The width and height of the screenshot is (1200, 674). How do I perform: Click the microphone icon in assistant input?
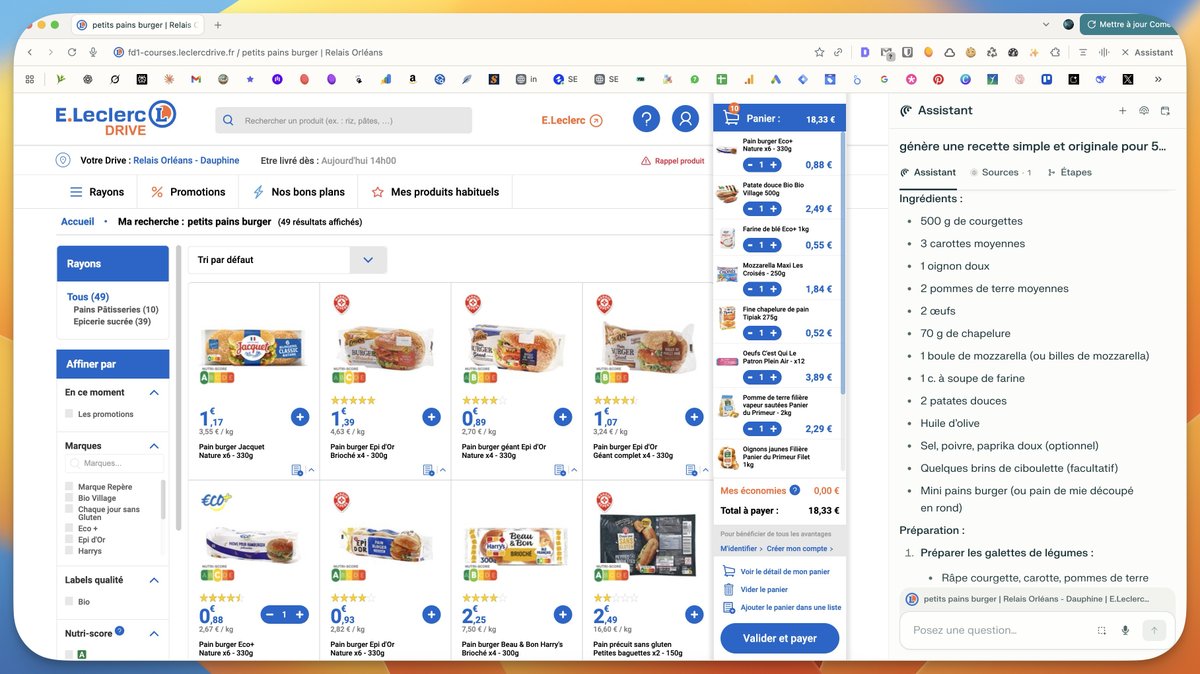coord(1125,630)
